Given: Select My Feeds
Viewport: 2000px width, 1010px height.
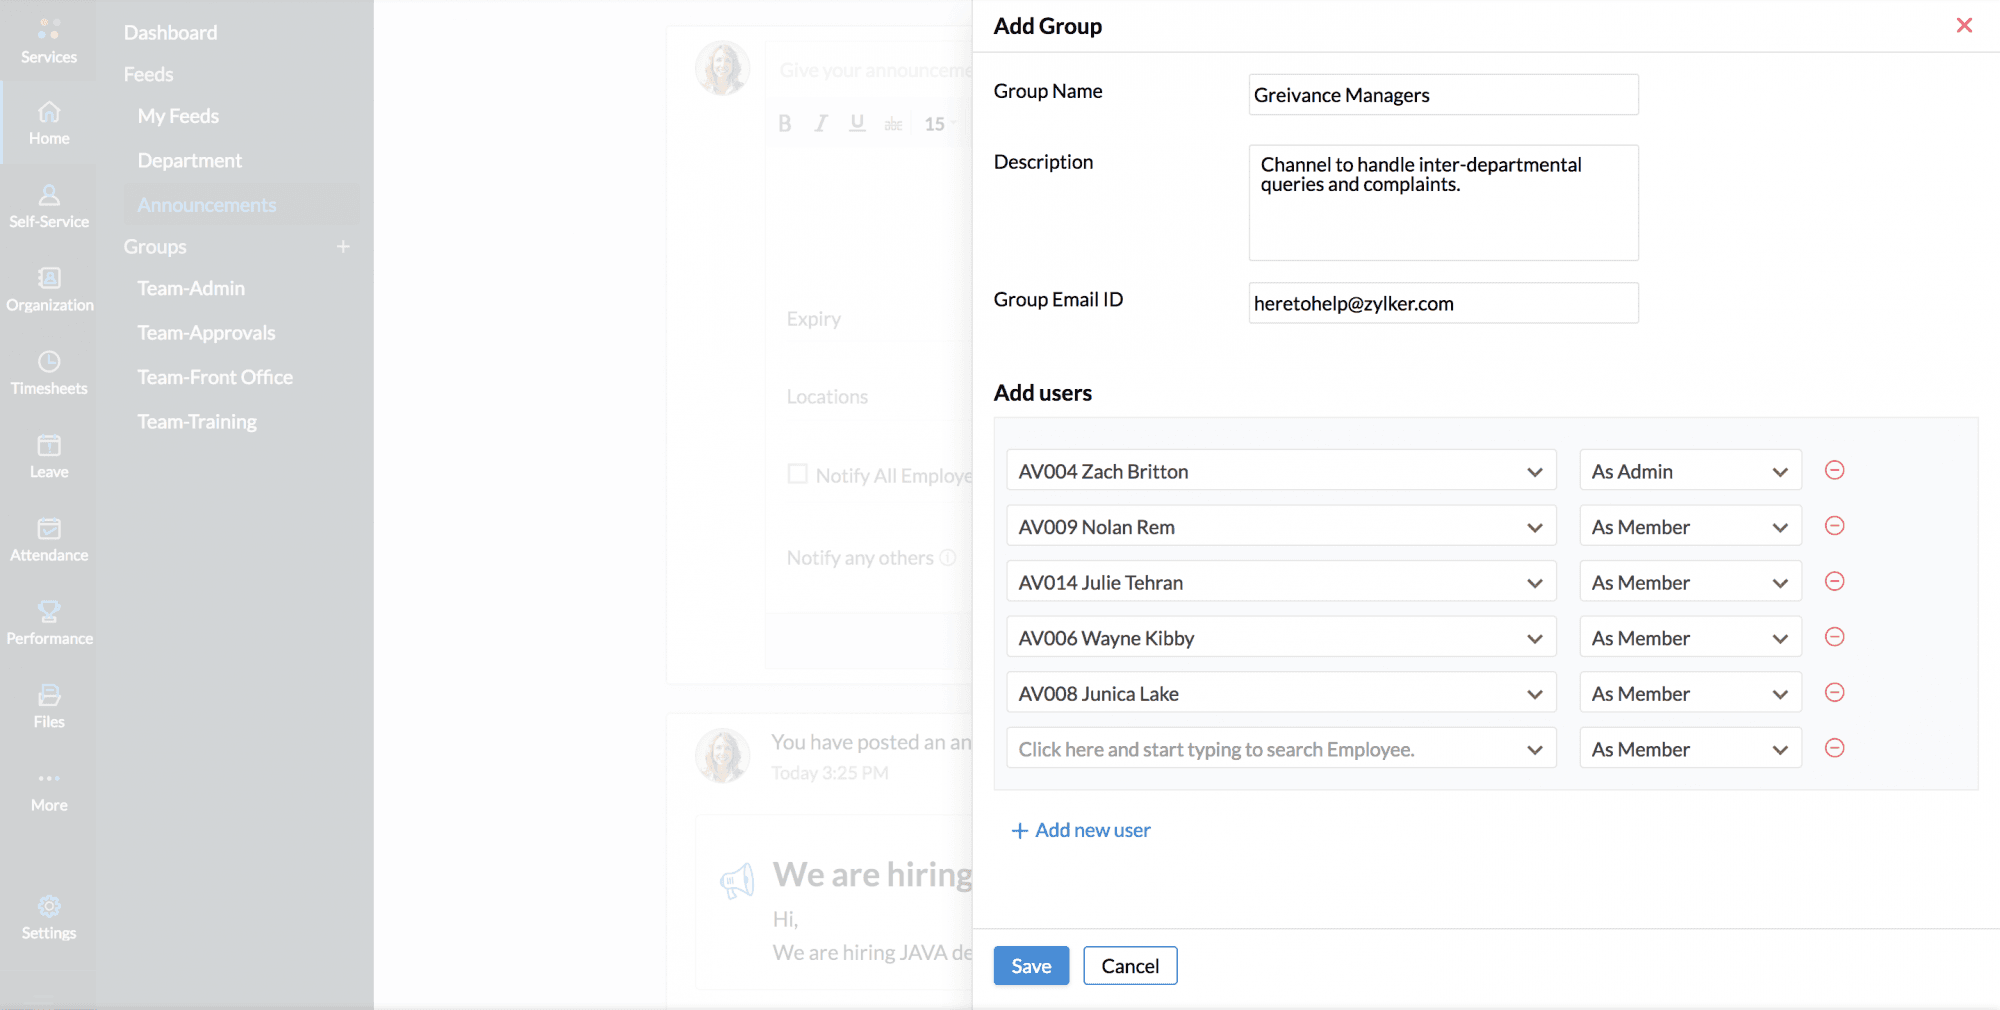Looking at the screenshot, I should pyautogui.click(x=178, y=116).
